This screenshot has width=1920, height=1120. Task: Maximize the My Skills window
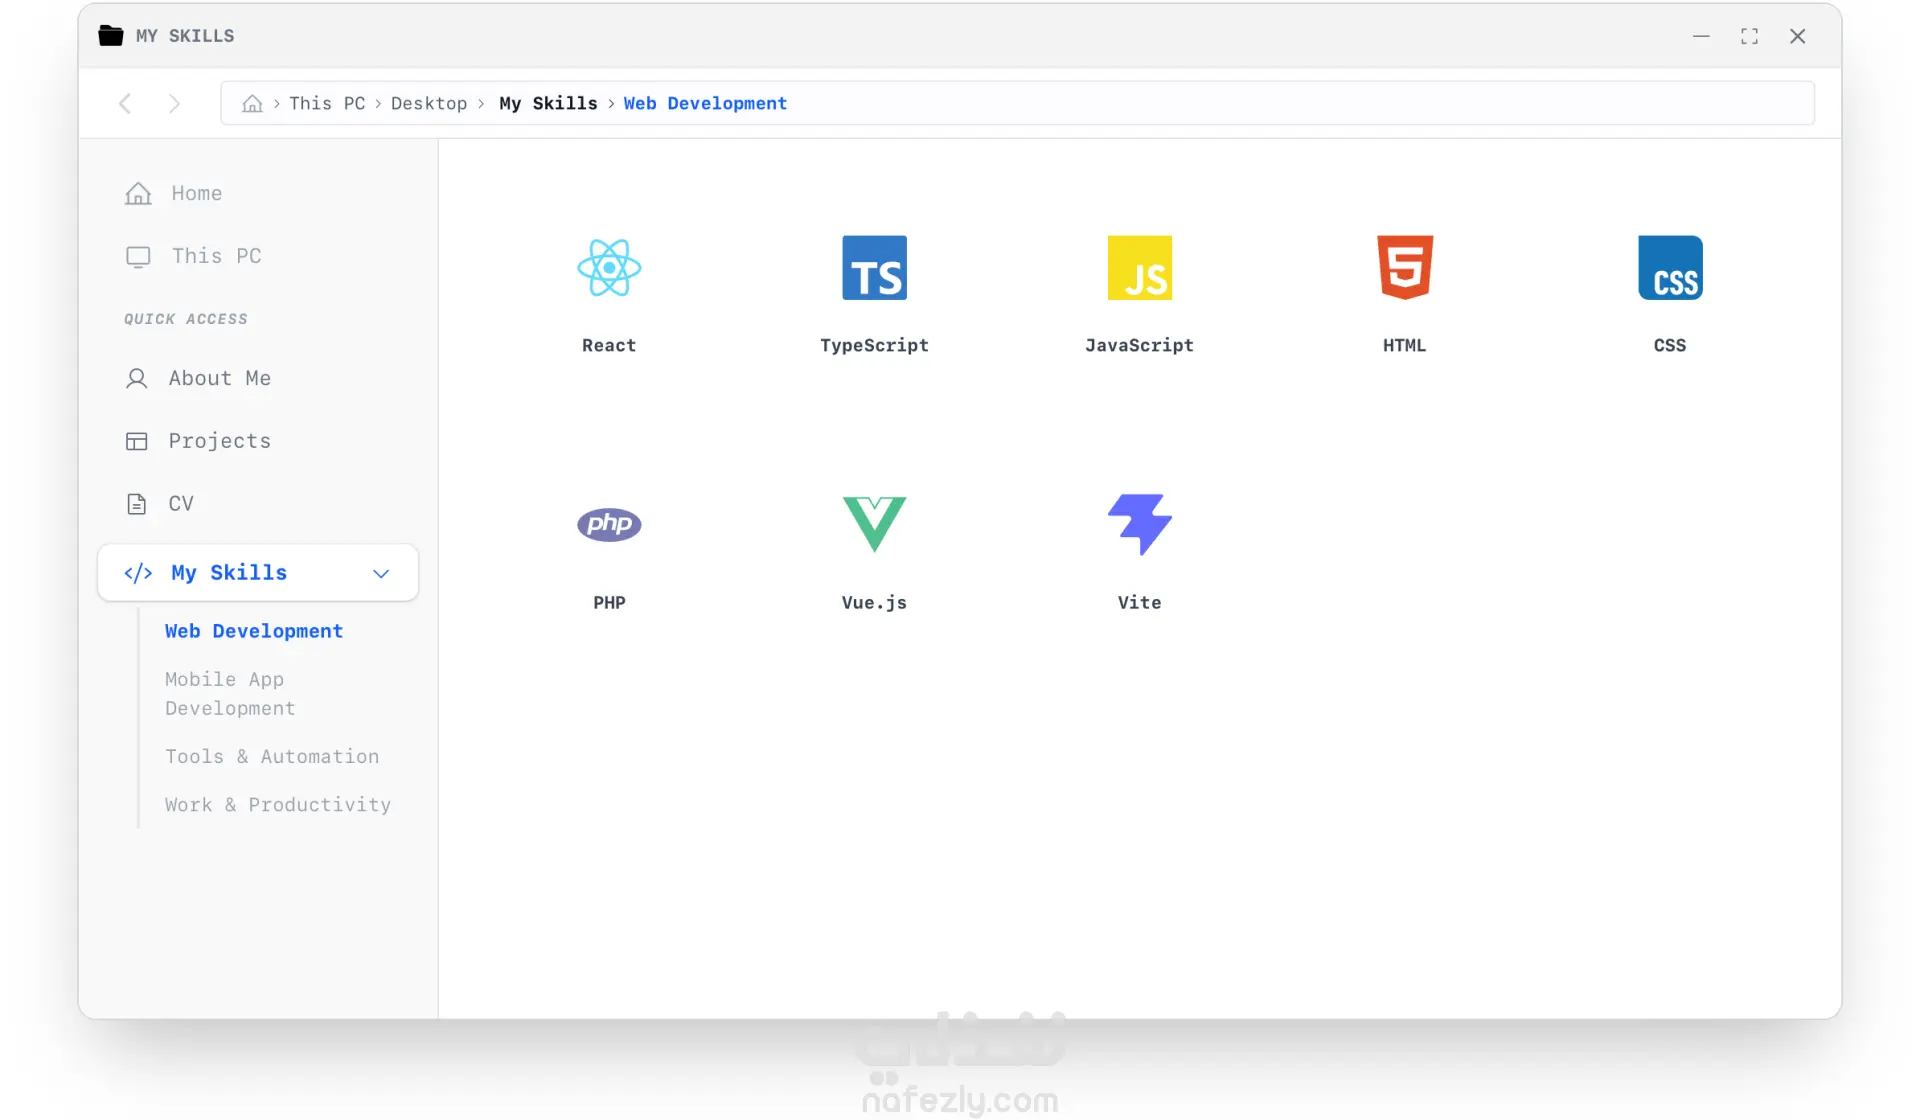tap(1749, 36)
